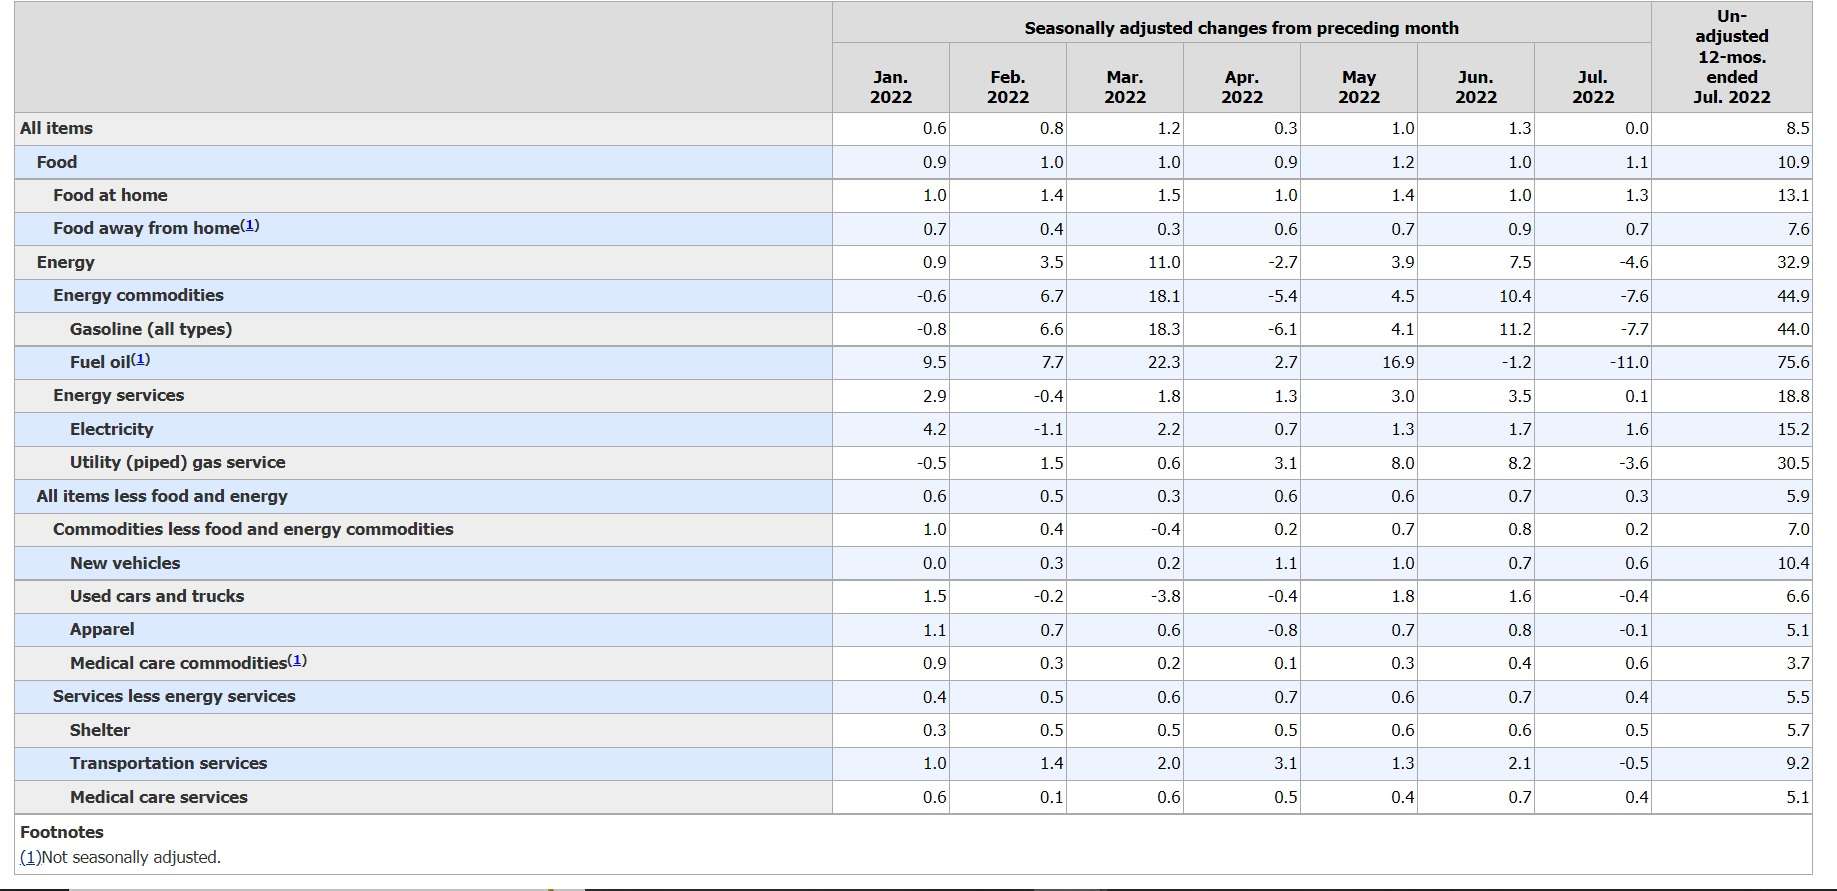This screenshot has height=891, width=1837.
Task: Select Gasoline March value 18.3
Action: tap(1164, 329)
